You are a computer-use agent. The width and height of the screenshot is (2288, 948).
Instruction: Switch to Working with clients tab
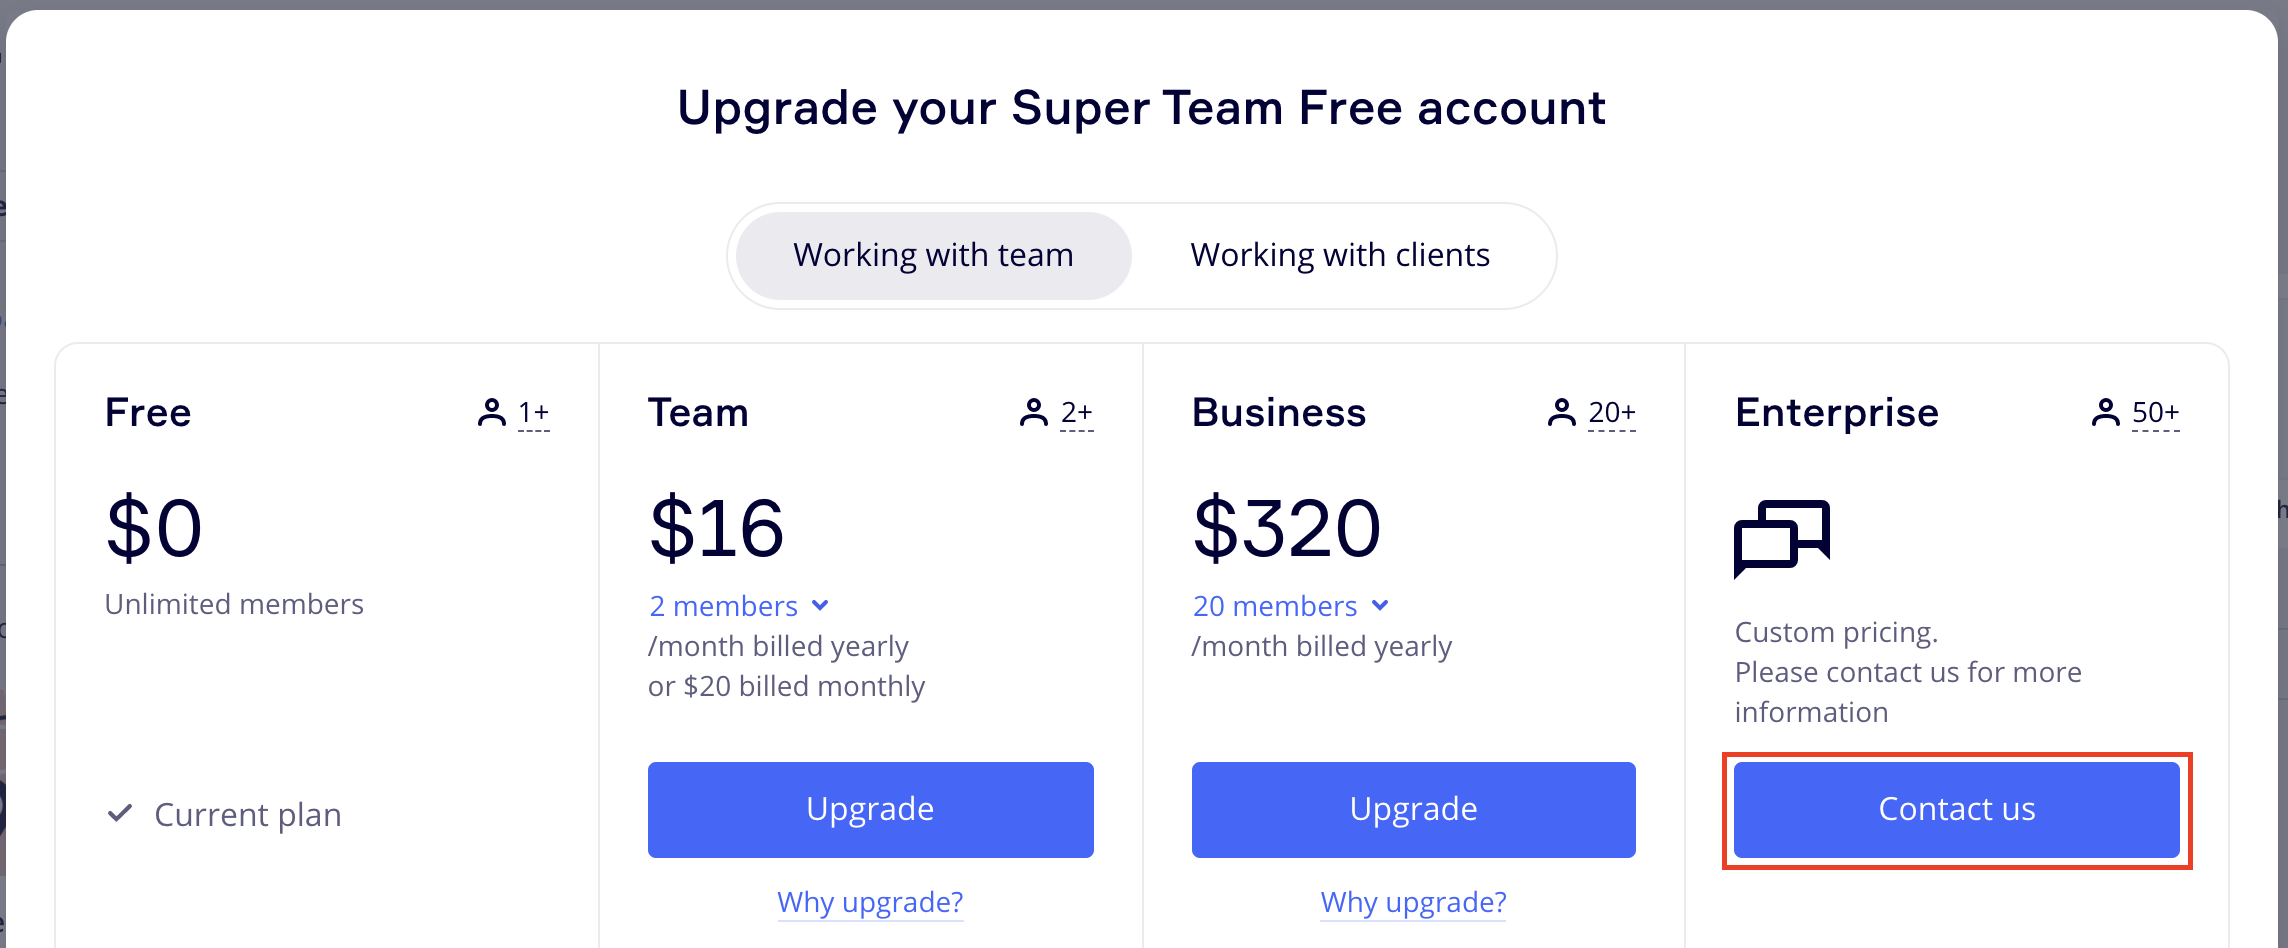(1339, 256)
